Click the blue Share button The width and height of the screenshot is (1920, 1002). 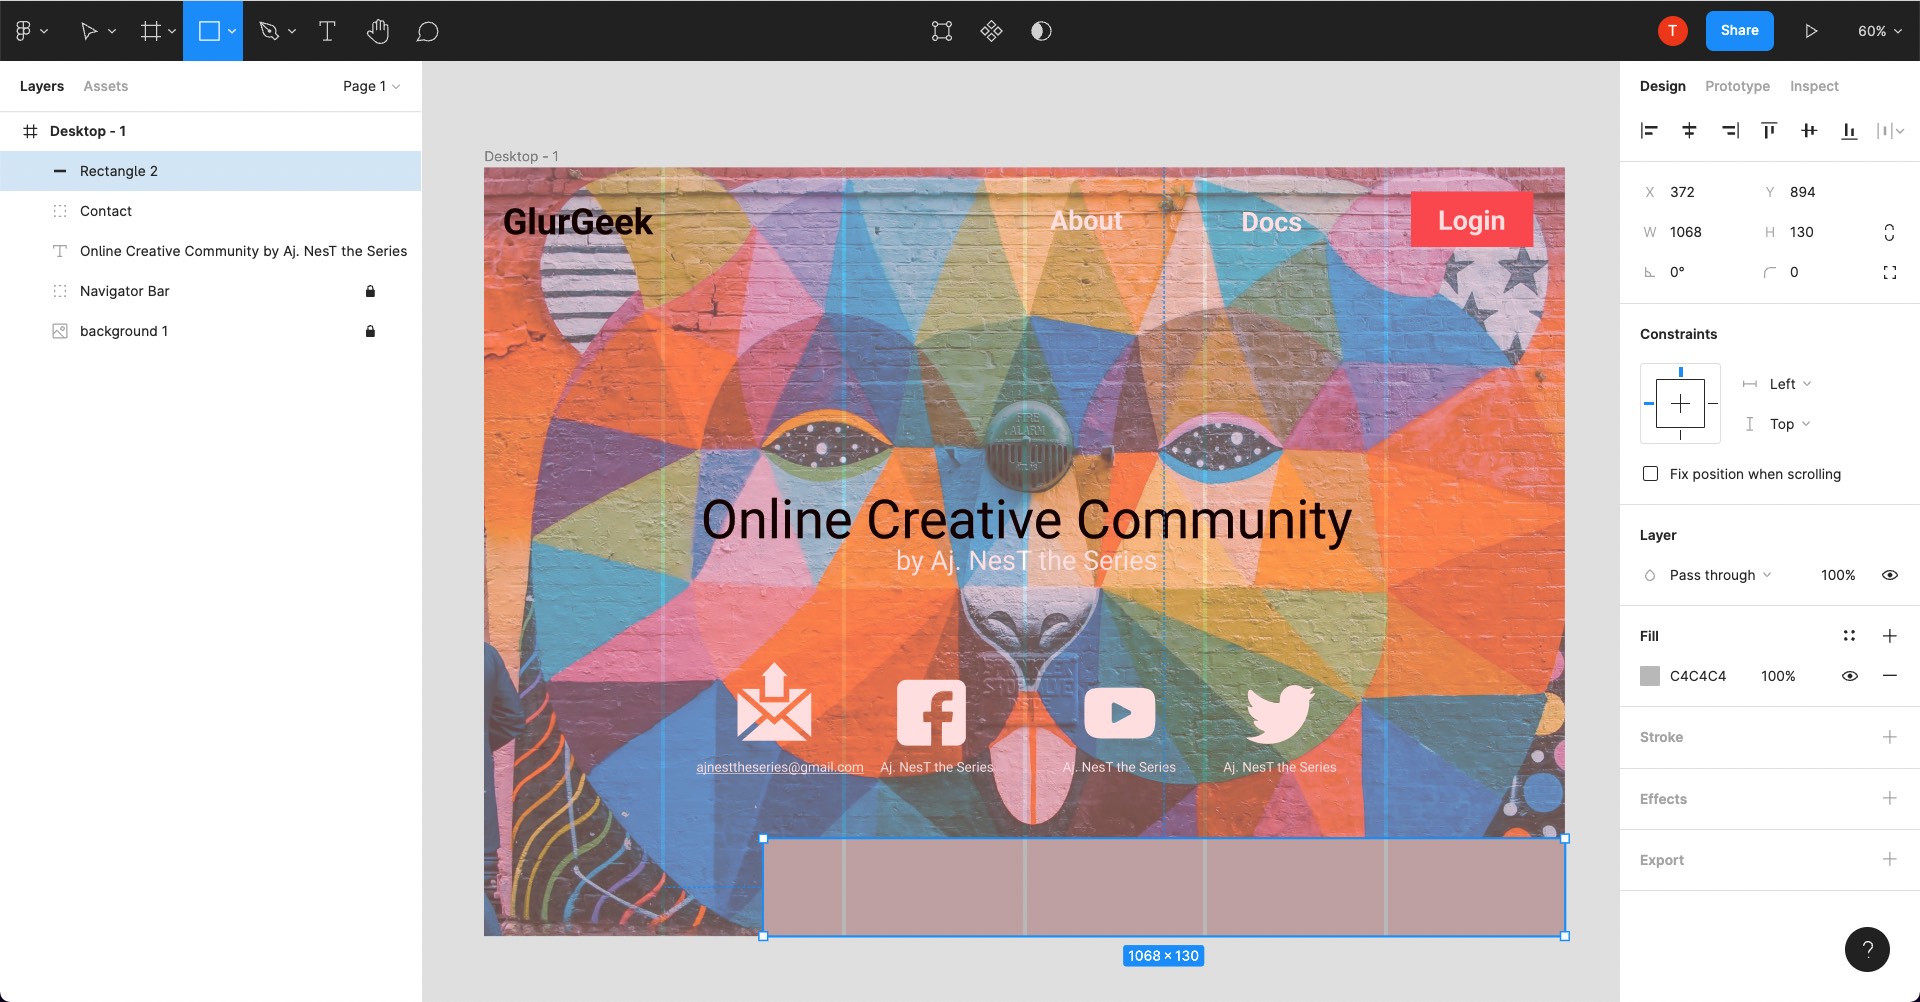pos(1739,31)
